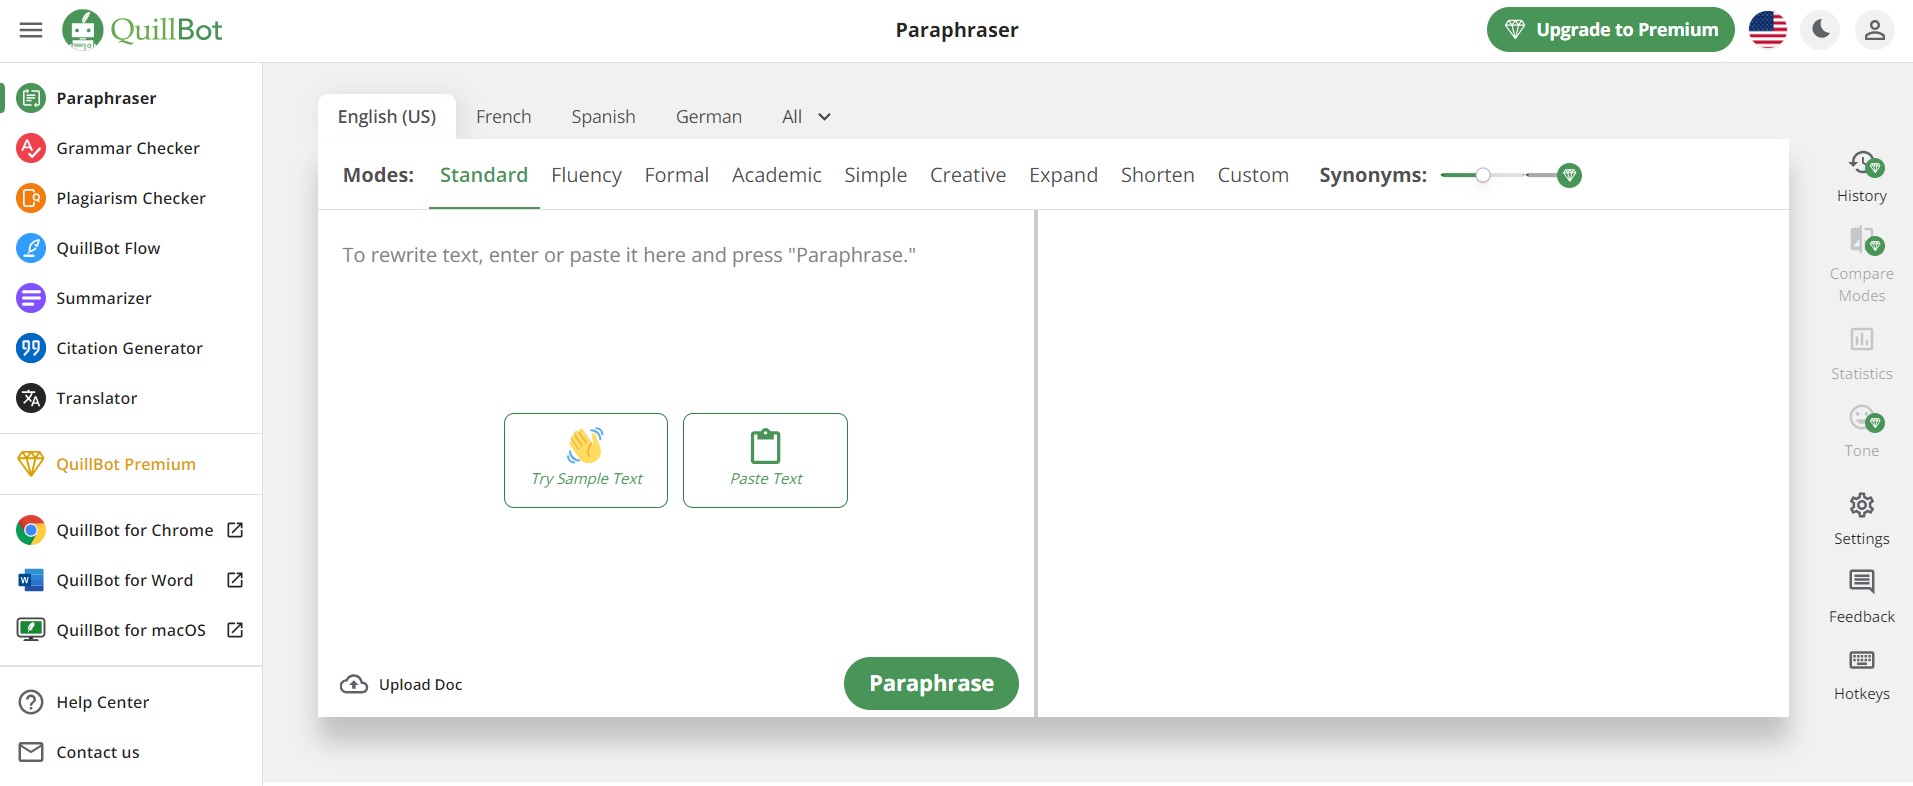Open the hamburger navigation menu
The height and width of the screenshot is (786, 1913).
pos(31,30)
